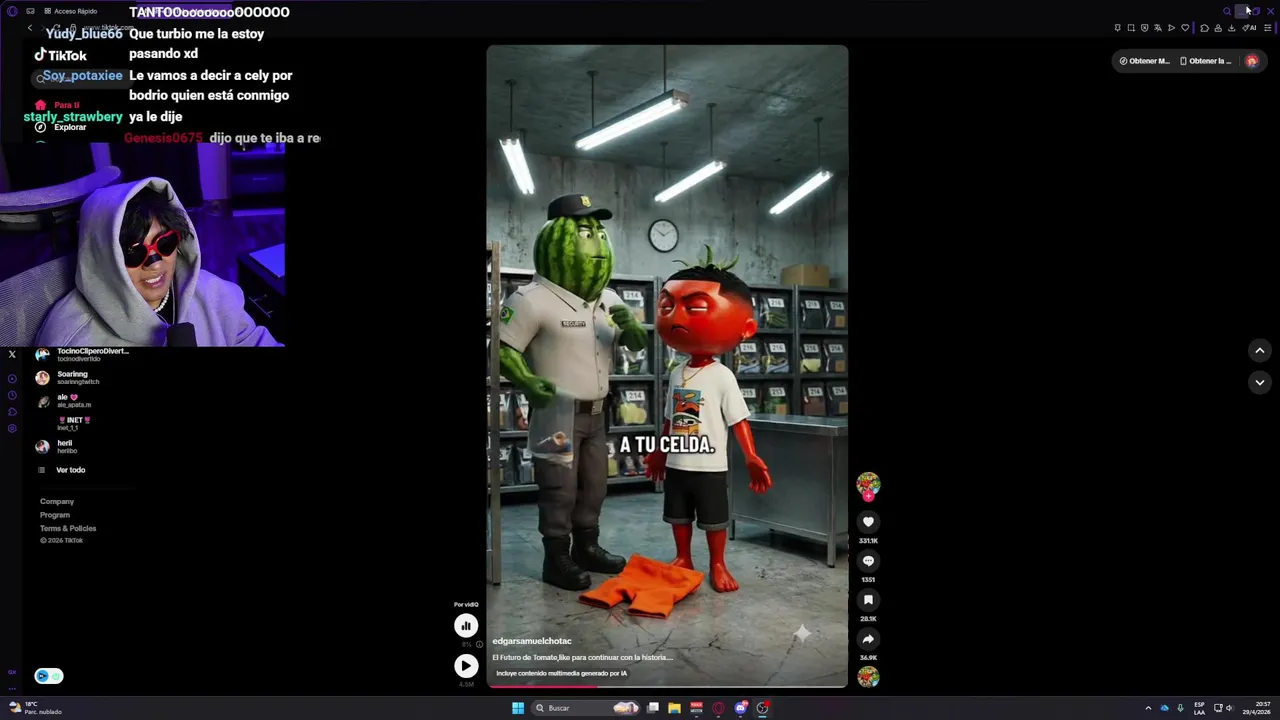
Task: Show hidden tray icons chevron
Action: tap(1148, 708)
